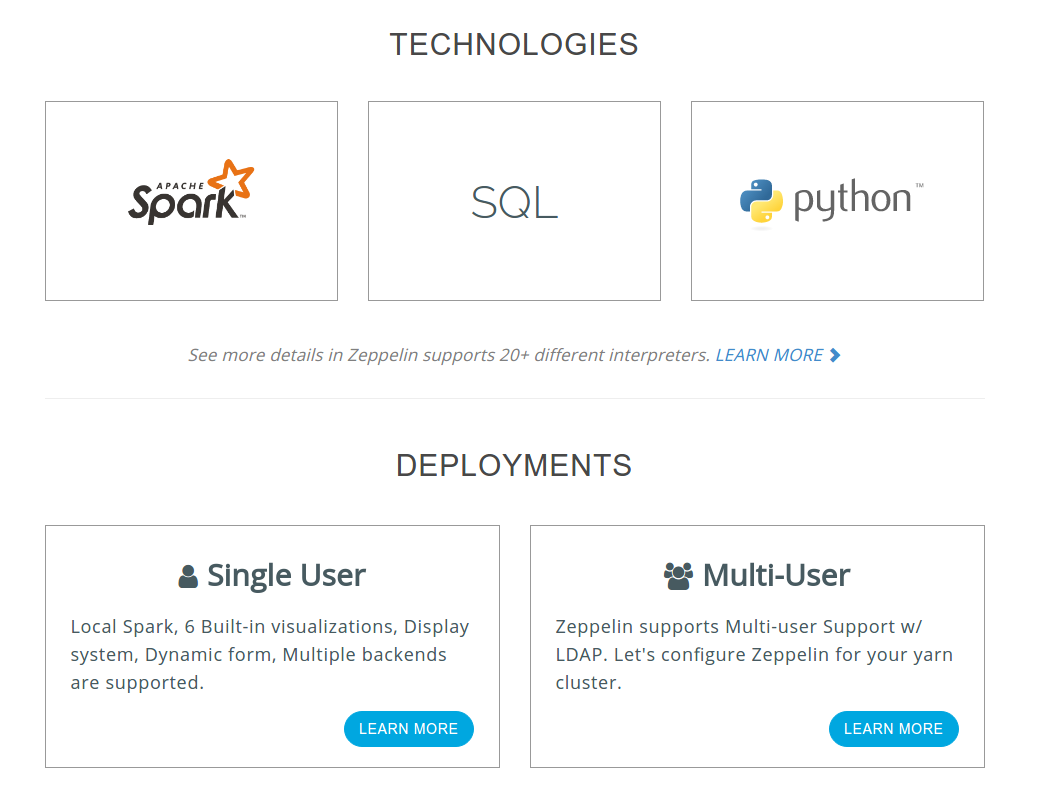
Task: Click the TECHNOLOGIES section title
Action: tap(514, 45)
